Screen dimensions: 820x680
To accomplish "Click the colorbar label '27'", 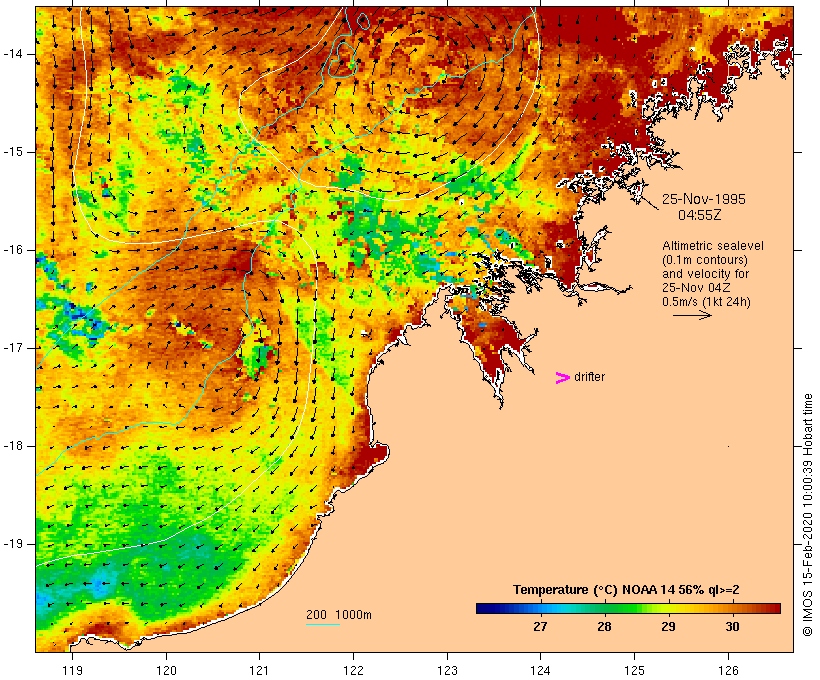I will pos(540,626).
